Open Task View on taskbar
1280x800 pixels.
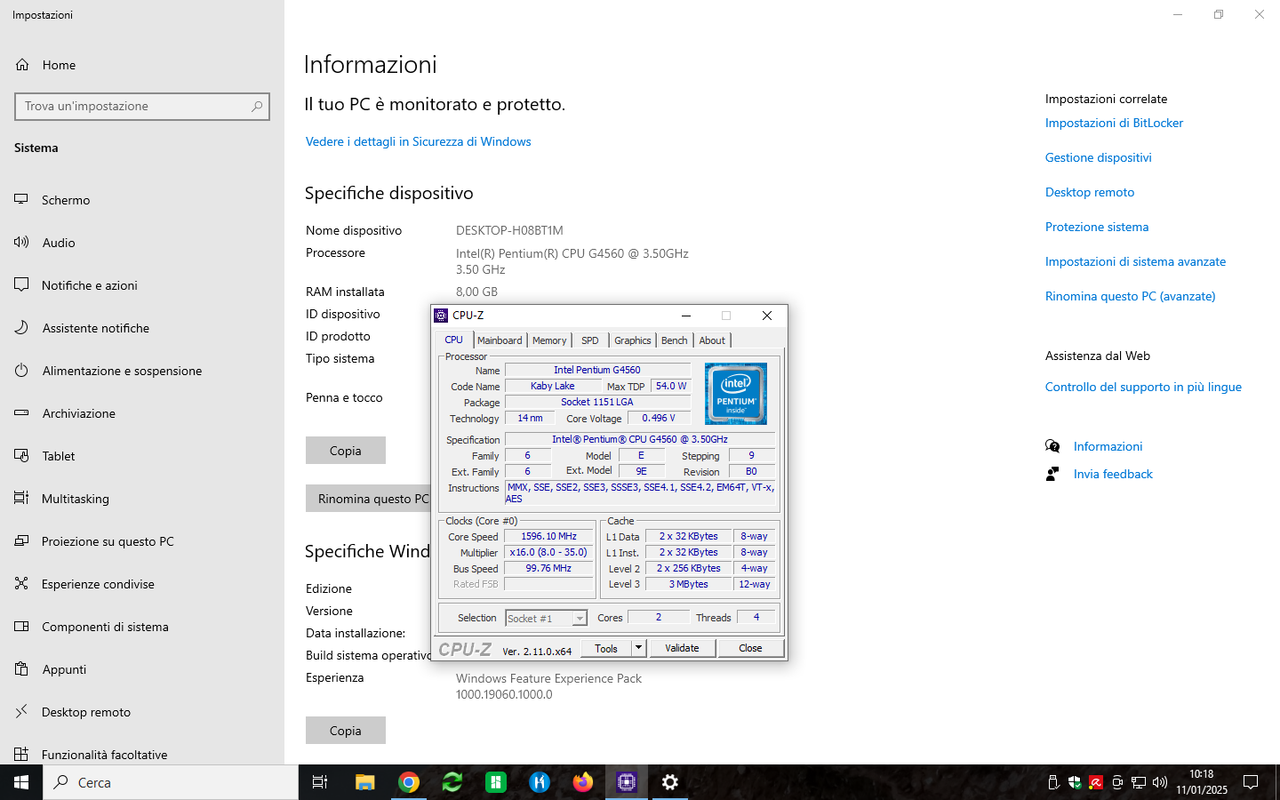(x=320, y=782)
